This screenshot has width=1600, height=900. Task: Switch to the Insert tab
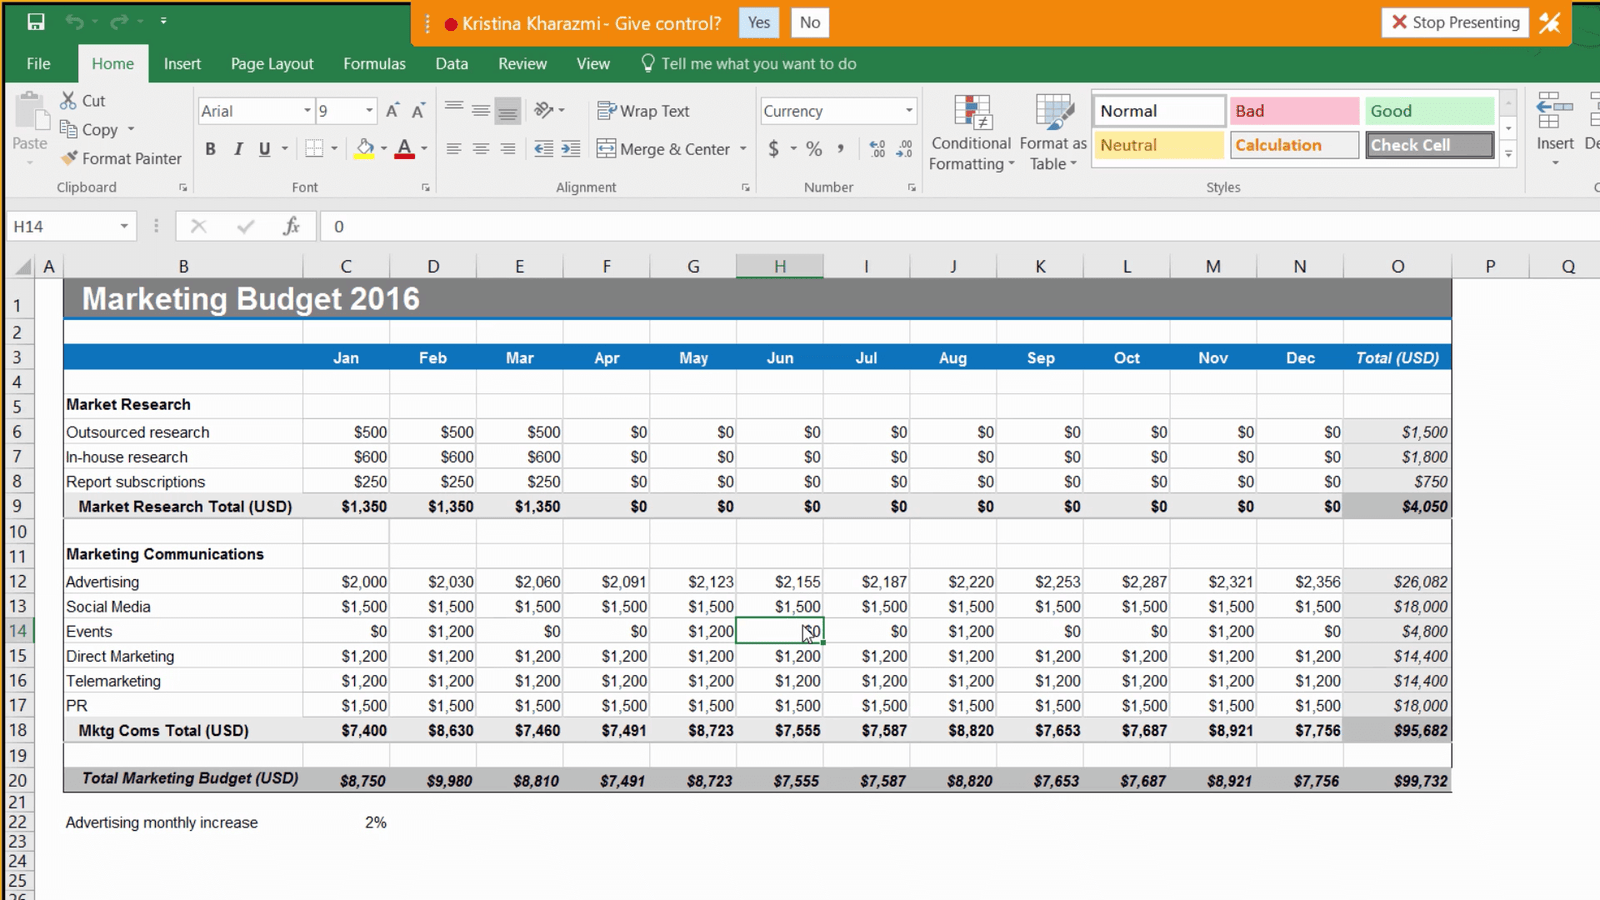coord(182,63)
